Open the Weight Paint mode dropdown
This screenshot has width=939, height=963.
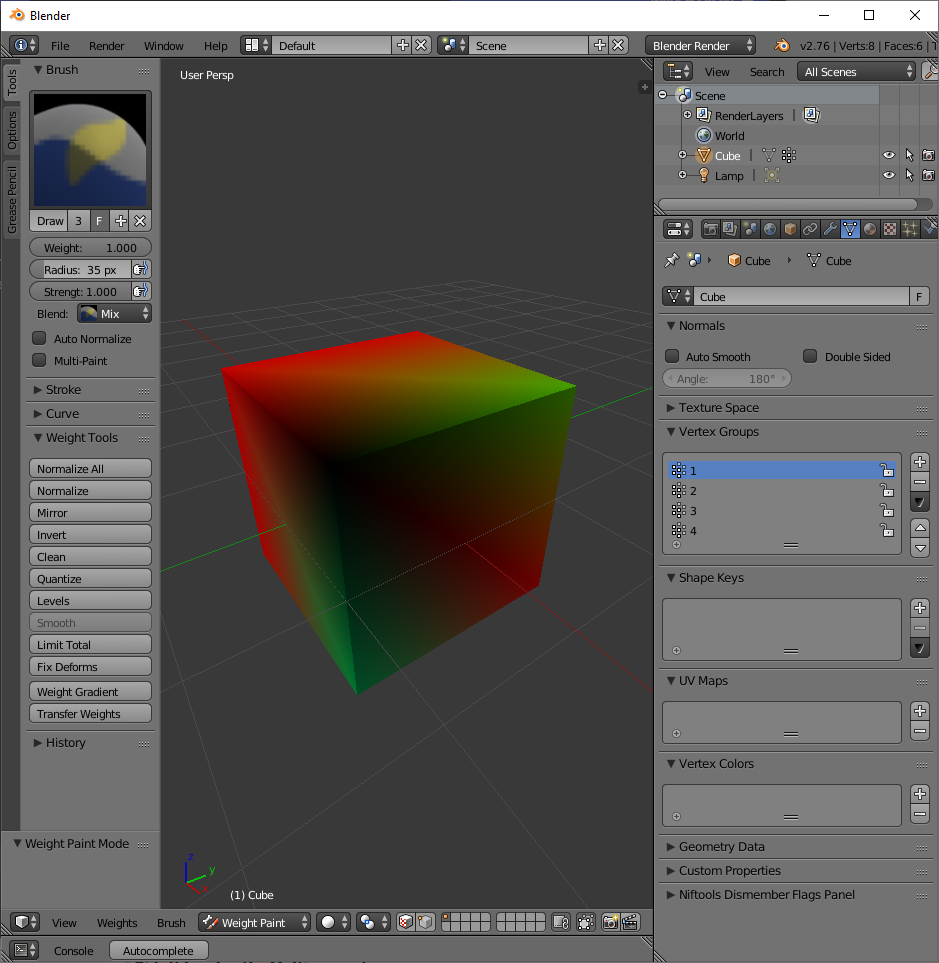pos(254,922)
